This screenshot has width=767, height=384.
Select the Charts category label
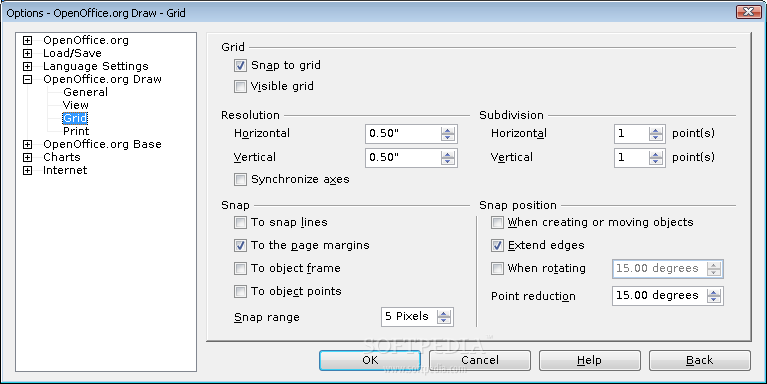[x=62, y=157]
